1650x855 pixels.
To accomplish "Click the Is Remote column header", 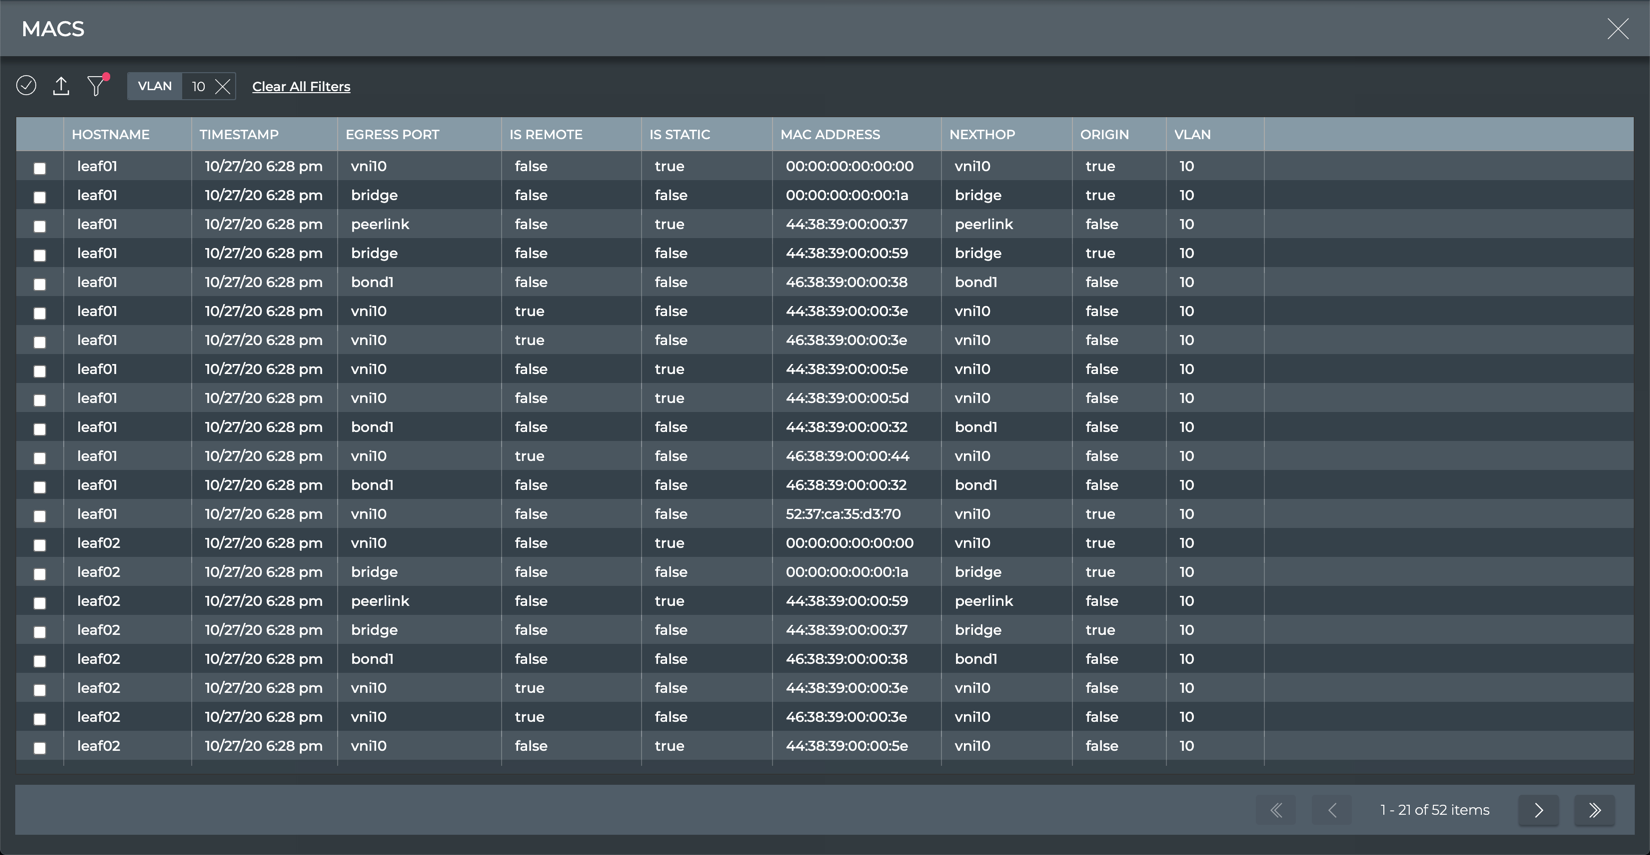I will point(546,134).
